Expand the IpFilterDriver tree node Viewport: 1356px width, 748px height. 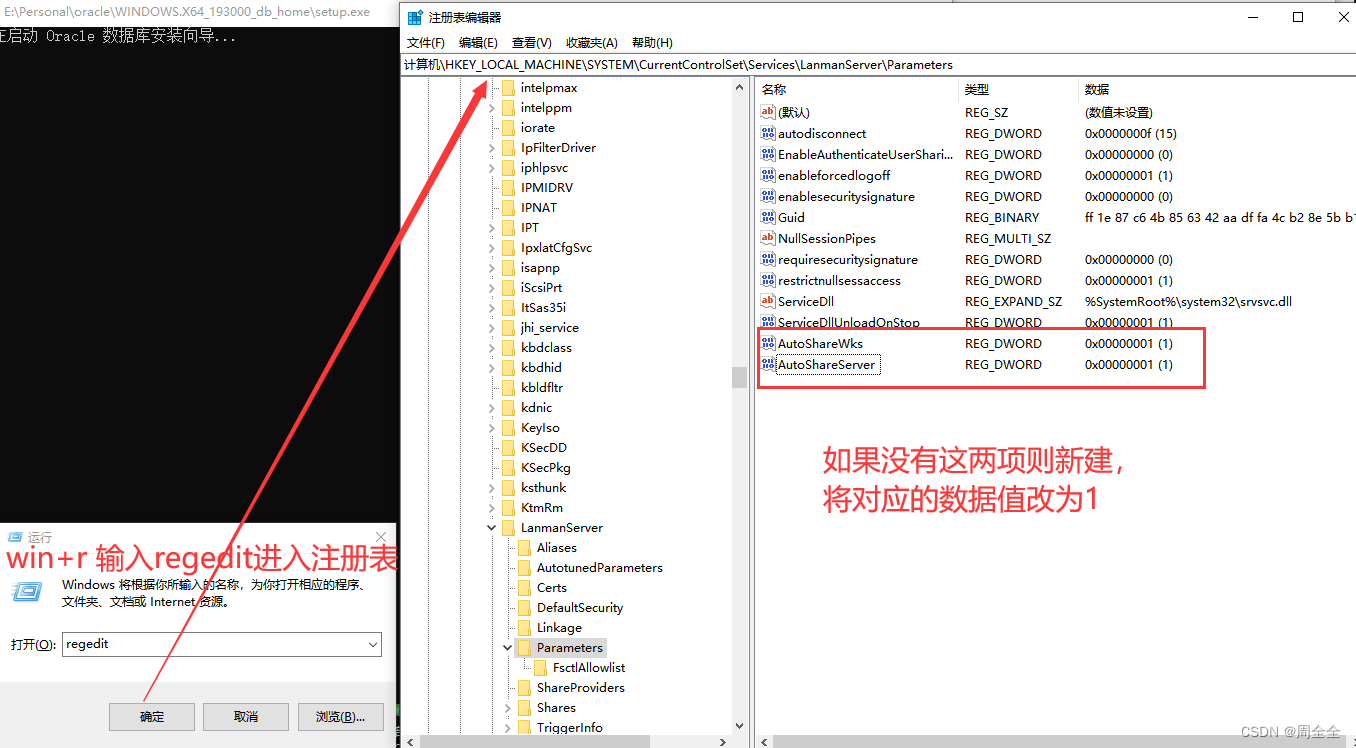pyautogui.click(x=491, y=148)
